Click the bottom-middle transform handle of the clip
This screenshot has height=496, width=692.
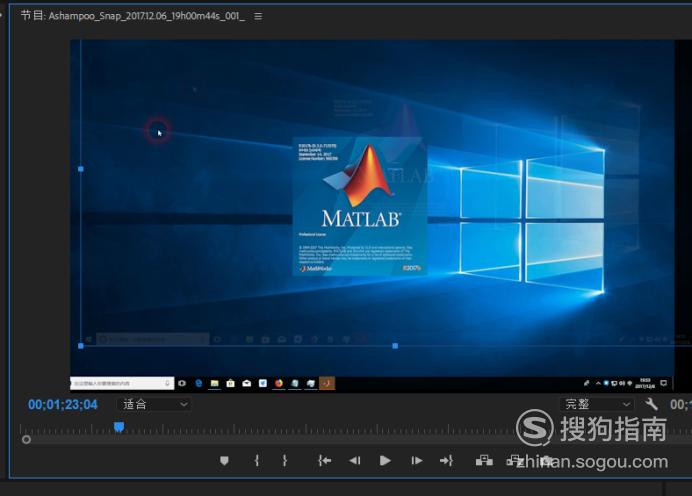tap(395, 346)
